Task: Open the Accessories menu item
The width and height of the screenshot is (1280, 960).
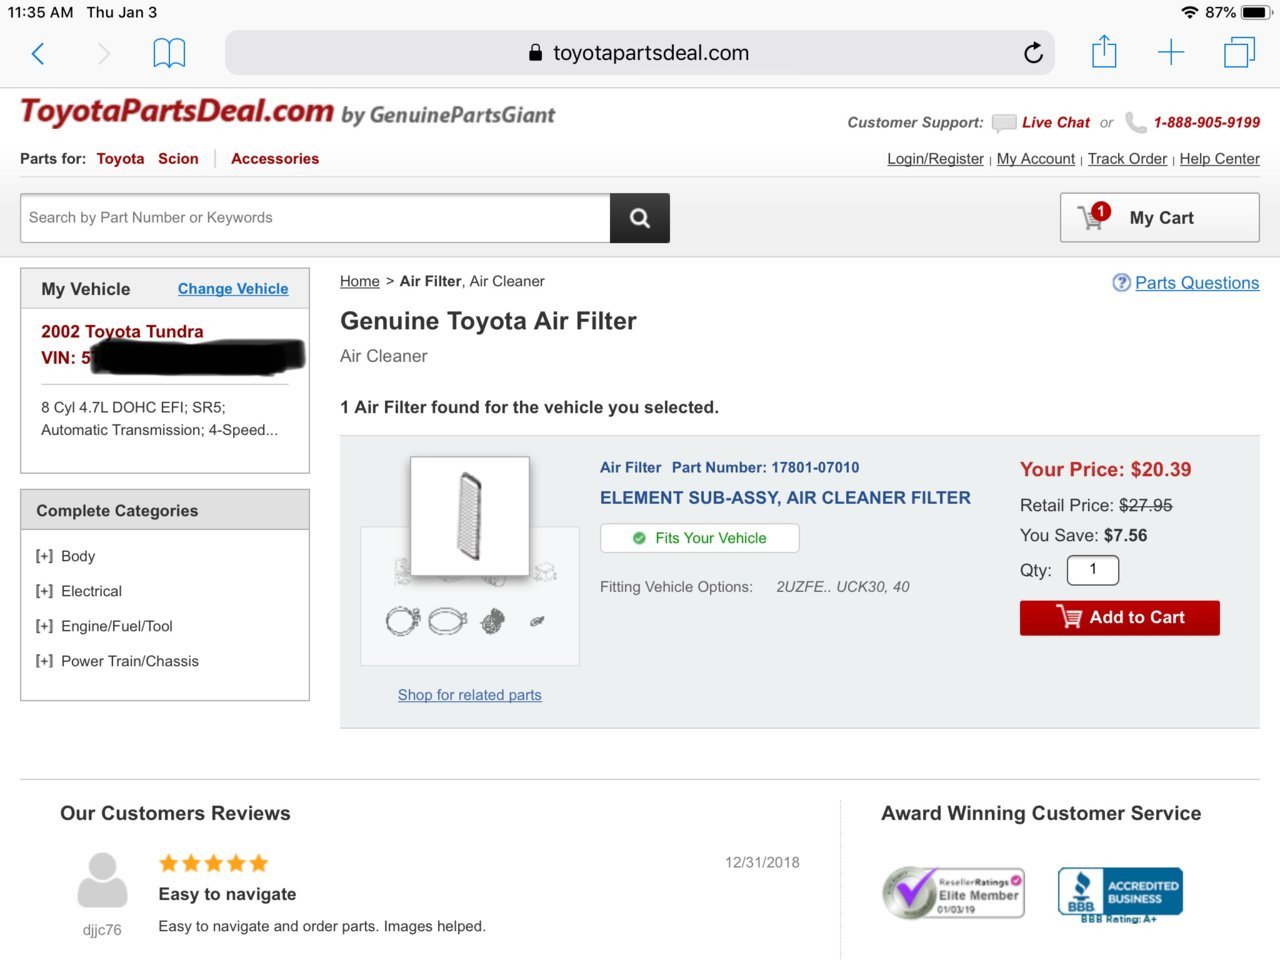Action: (x=275, y=159)
